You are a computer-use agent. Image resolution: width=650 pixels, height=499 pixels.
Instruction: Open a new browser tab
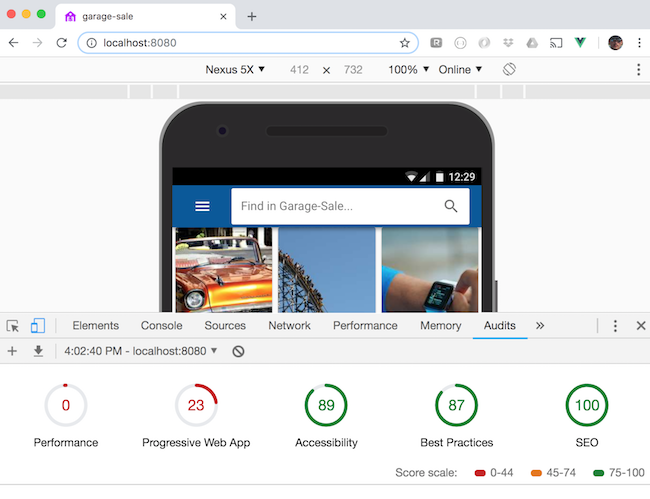[x=252, y=17]
